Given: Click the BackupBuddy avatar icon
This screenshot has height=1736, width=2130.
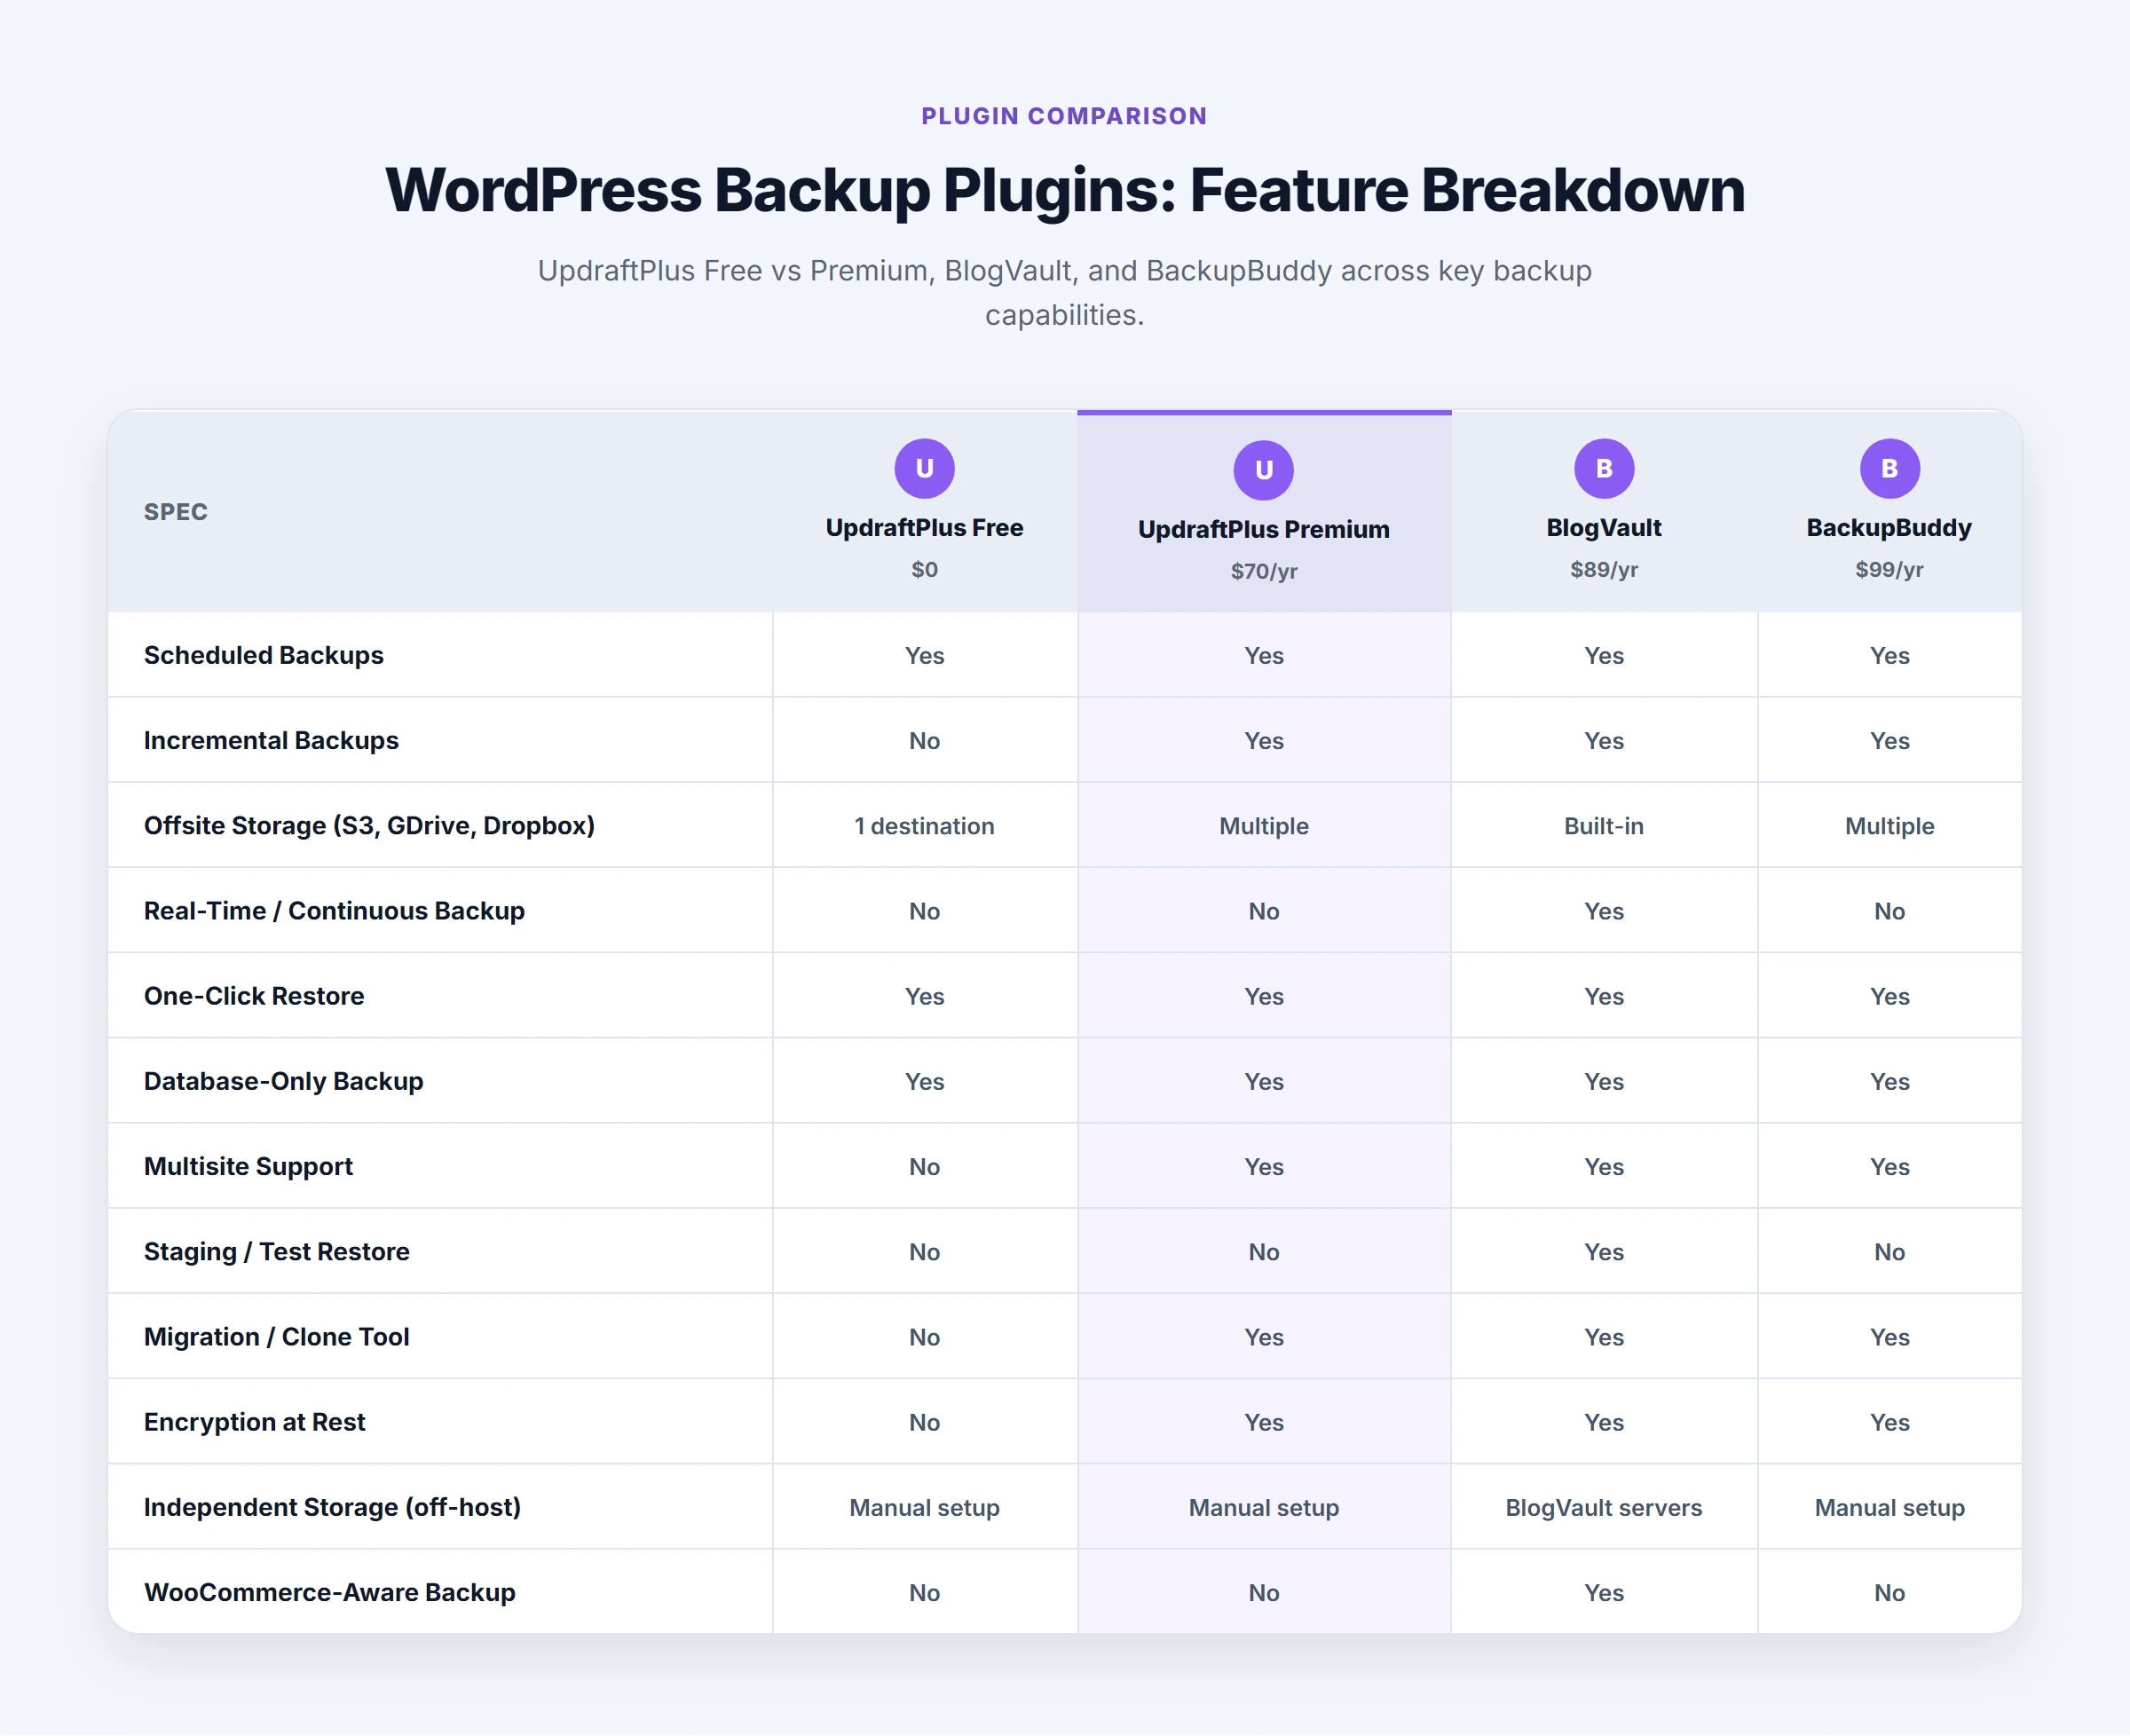Looking at the screenshot, I should coord(1889,468).
